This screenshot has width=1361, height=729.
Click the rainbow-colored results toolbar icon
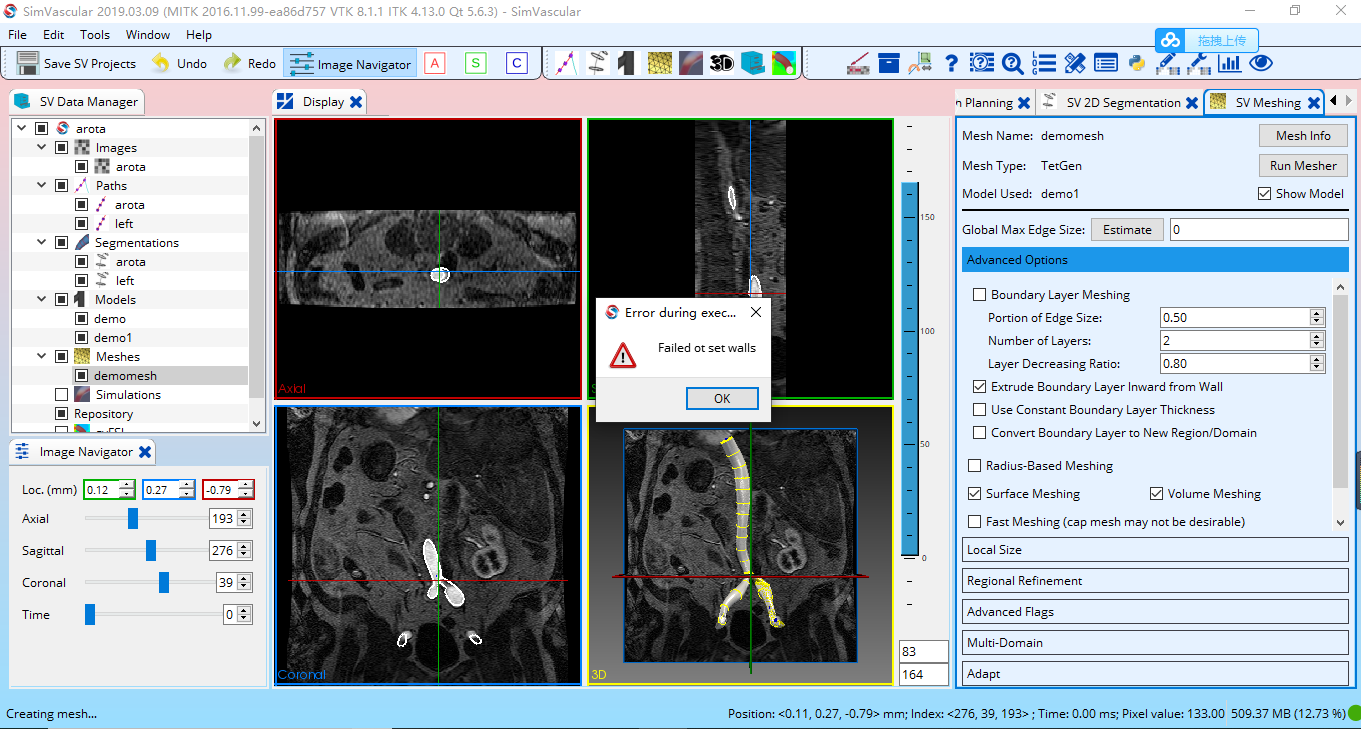pyautogui.click(x=783, y=63)
